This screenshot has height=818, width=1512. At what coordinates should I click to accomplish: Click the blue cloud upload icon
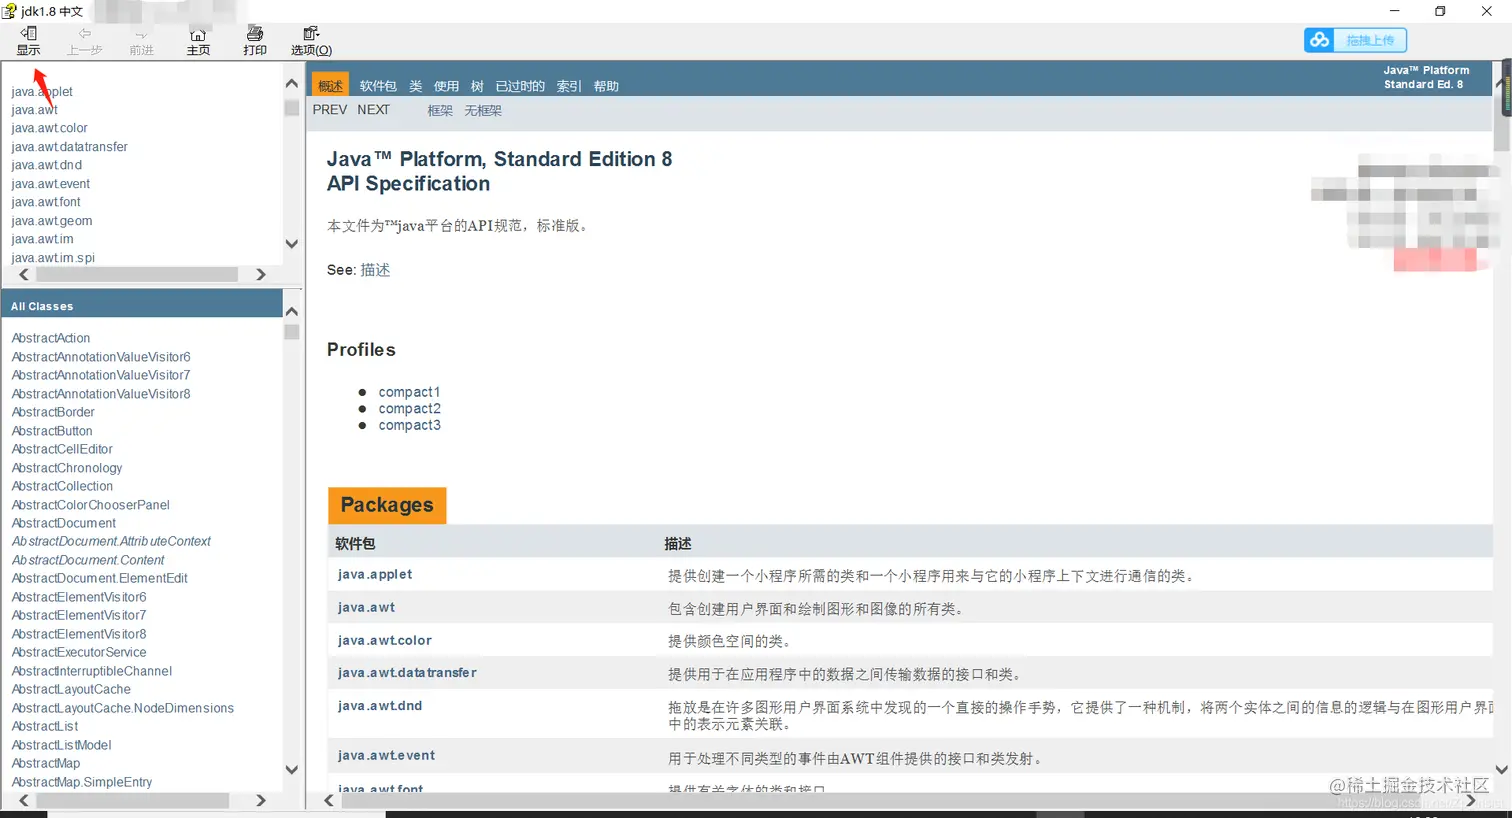click(1319, 40)
